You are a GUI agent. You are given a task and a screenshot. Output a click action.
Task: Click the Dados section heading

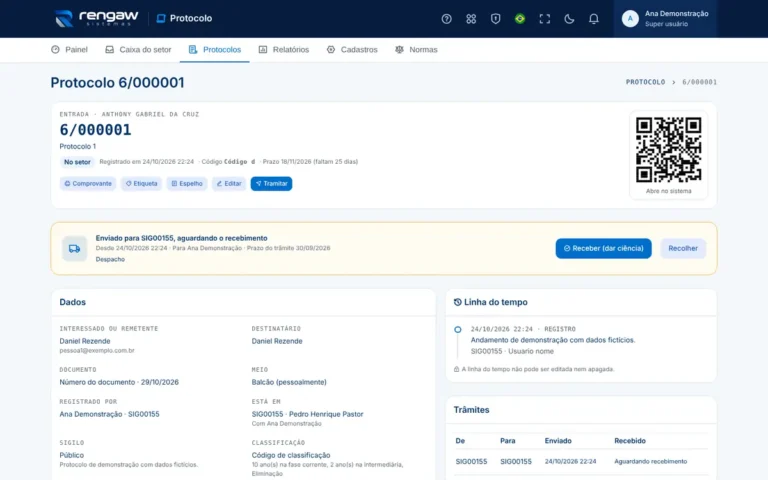click(72, 302)
